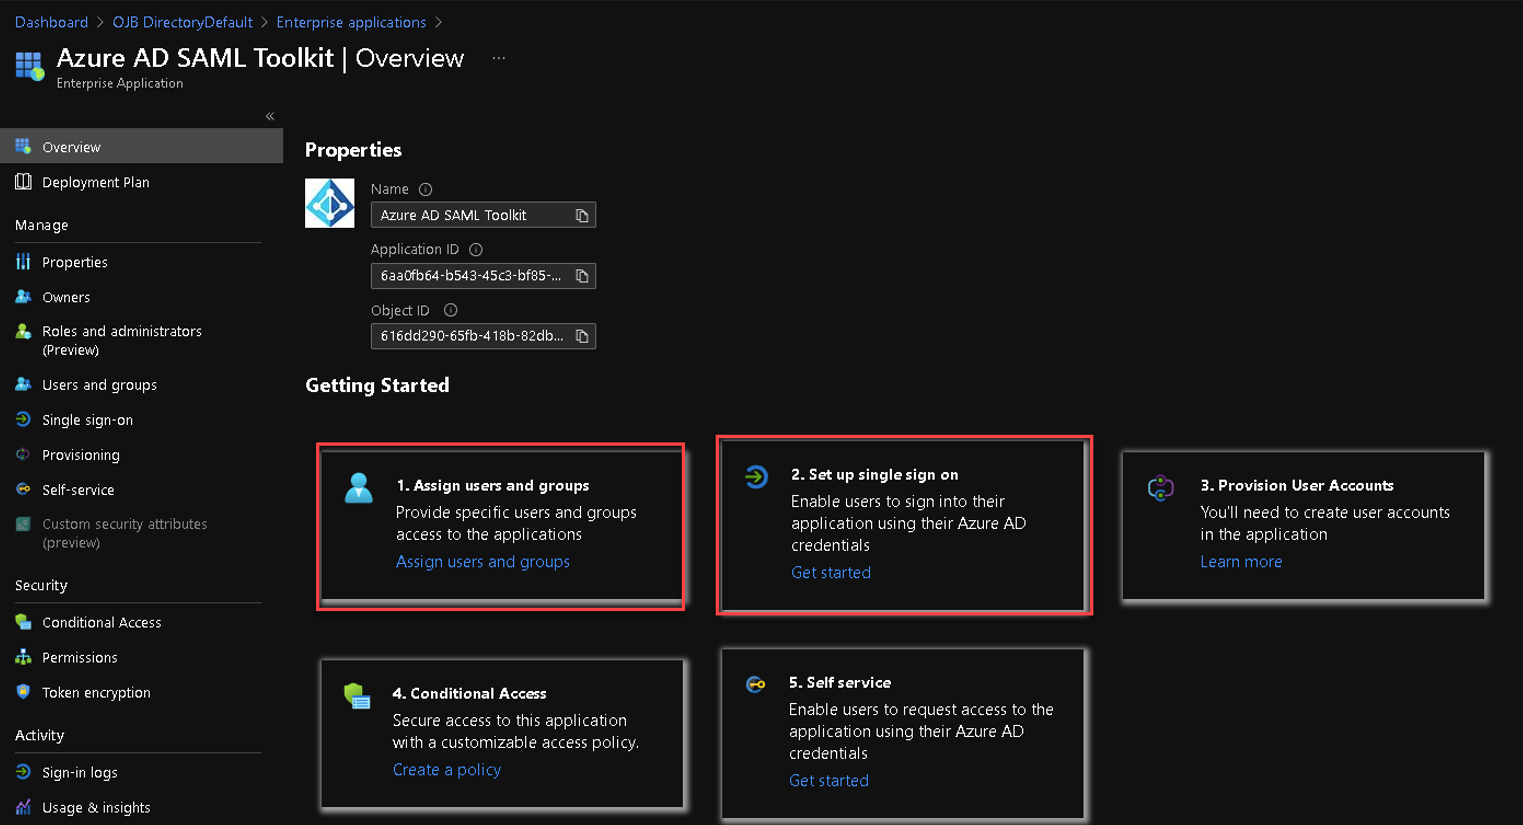Click the key icon in Self service card
The image size is (1523, 825).
(x=756, y=685)
